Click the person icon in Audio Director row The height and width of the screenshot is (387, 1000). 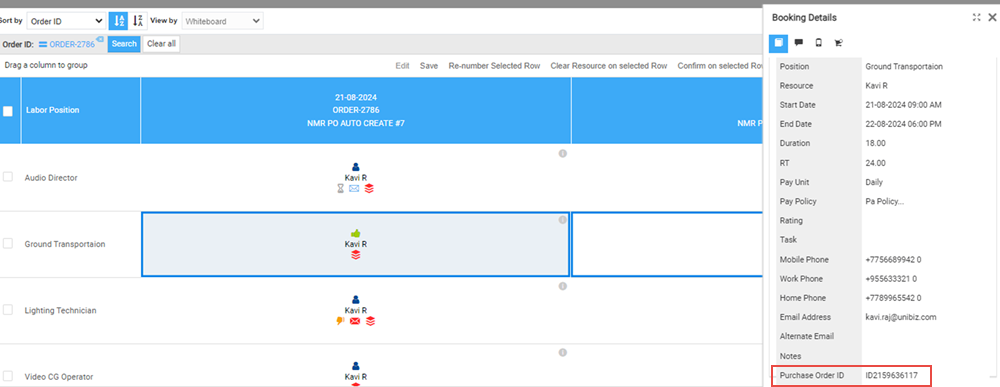click(x=356, y=167)
